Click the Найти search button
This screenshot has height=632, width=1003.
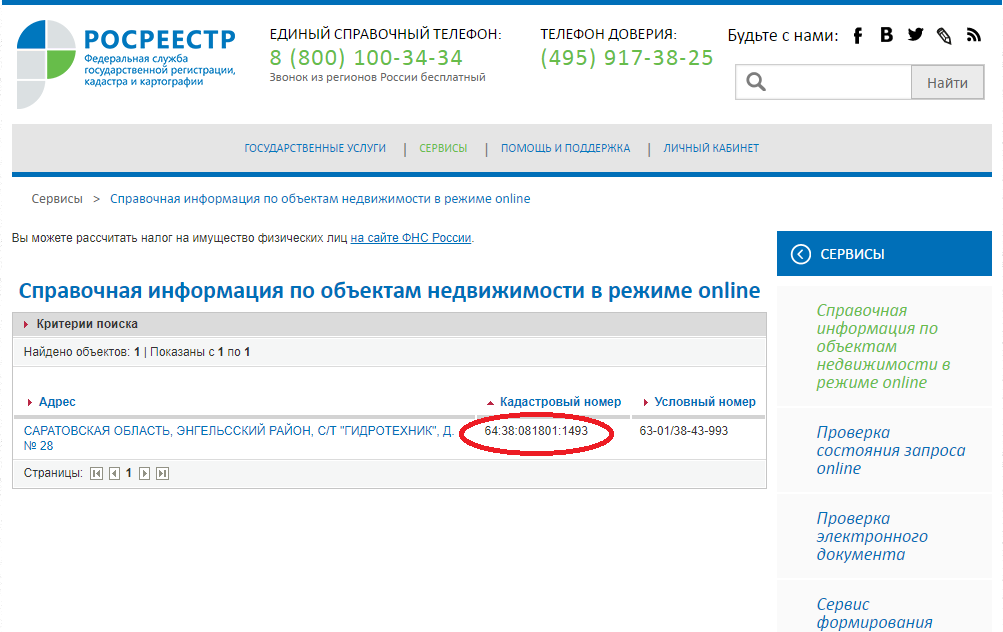[x=947, y=83]
